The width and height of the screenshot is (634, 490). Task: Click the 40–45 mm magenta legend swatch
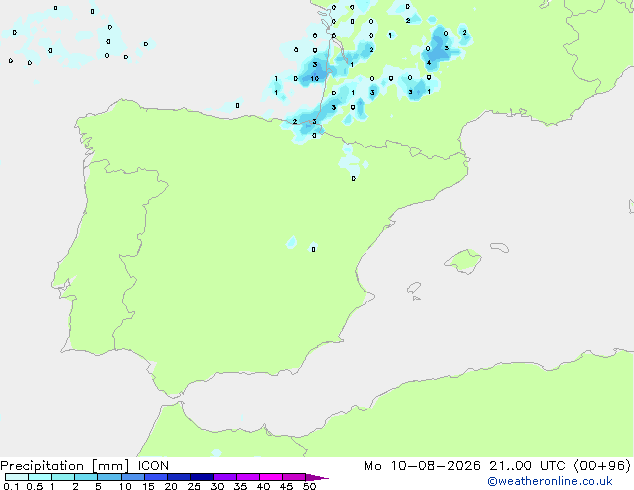[271, 477]
